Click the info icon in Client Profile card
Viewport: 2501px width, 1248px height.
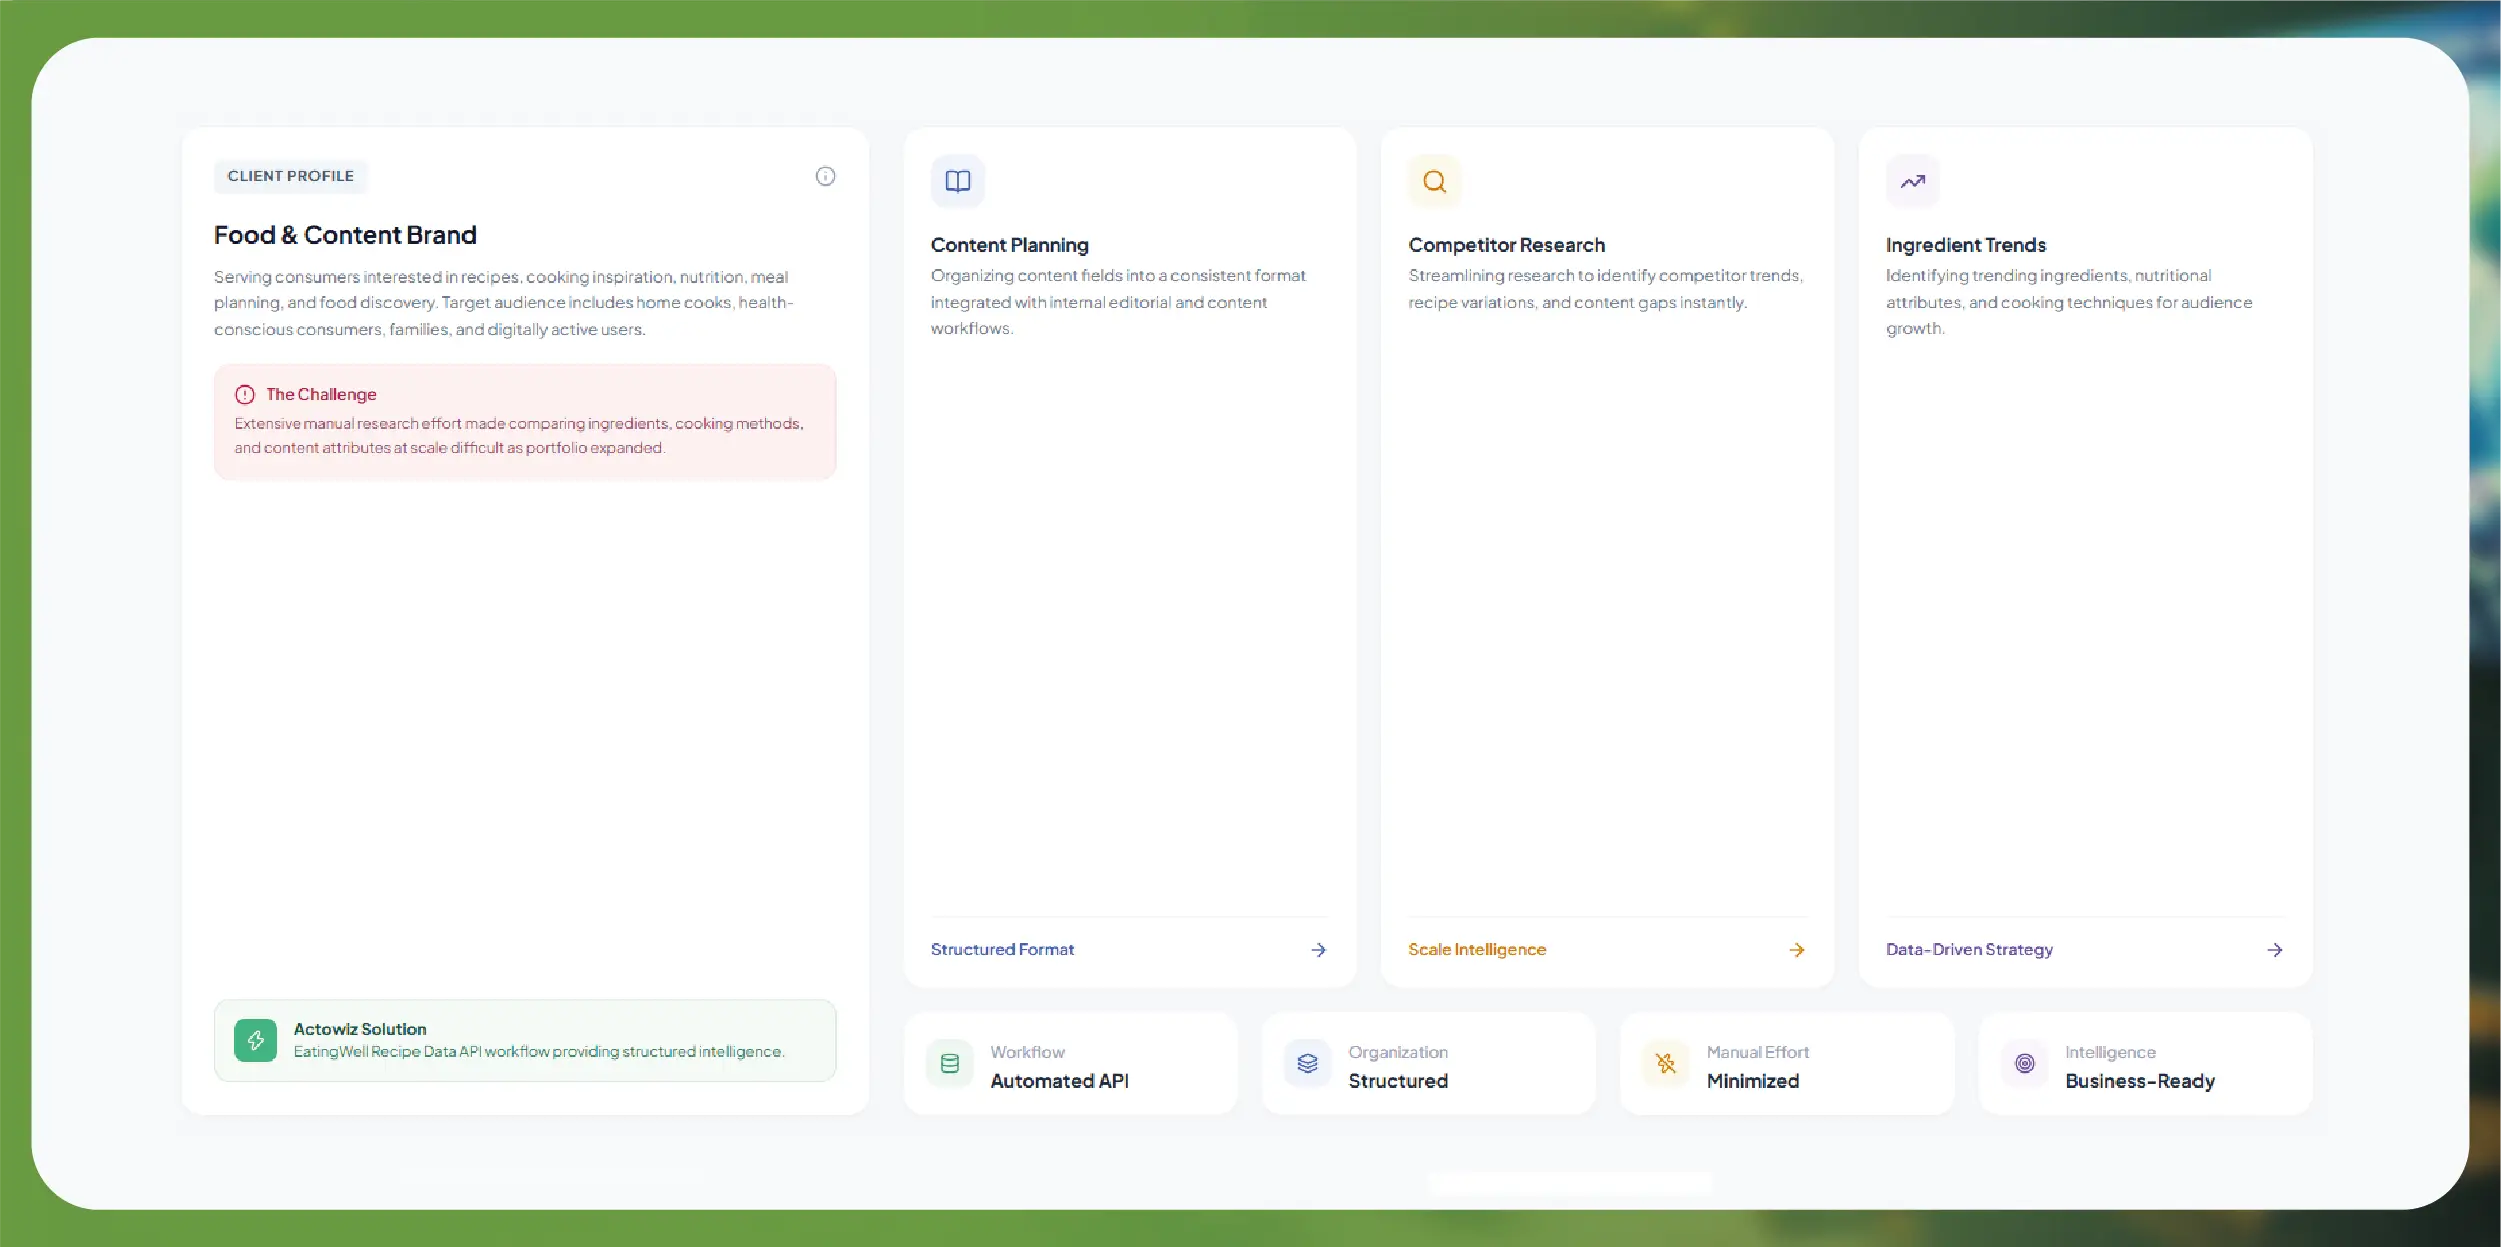tap(825, 176)
